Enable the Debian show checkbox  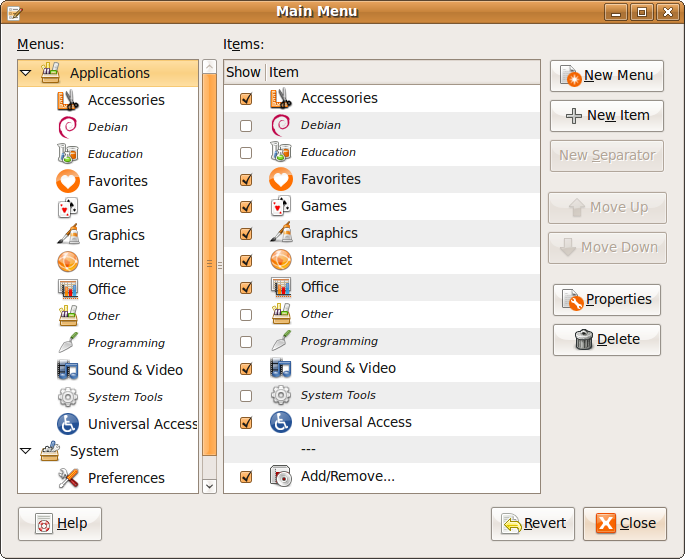(x=245, y=126)
